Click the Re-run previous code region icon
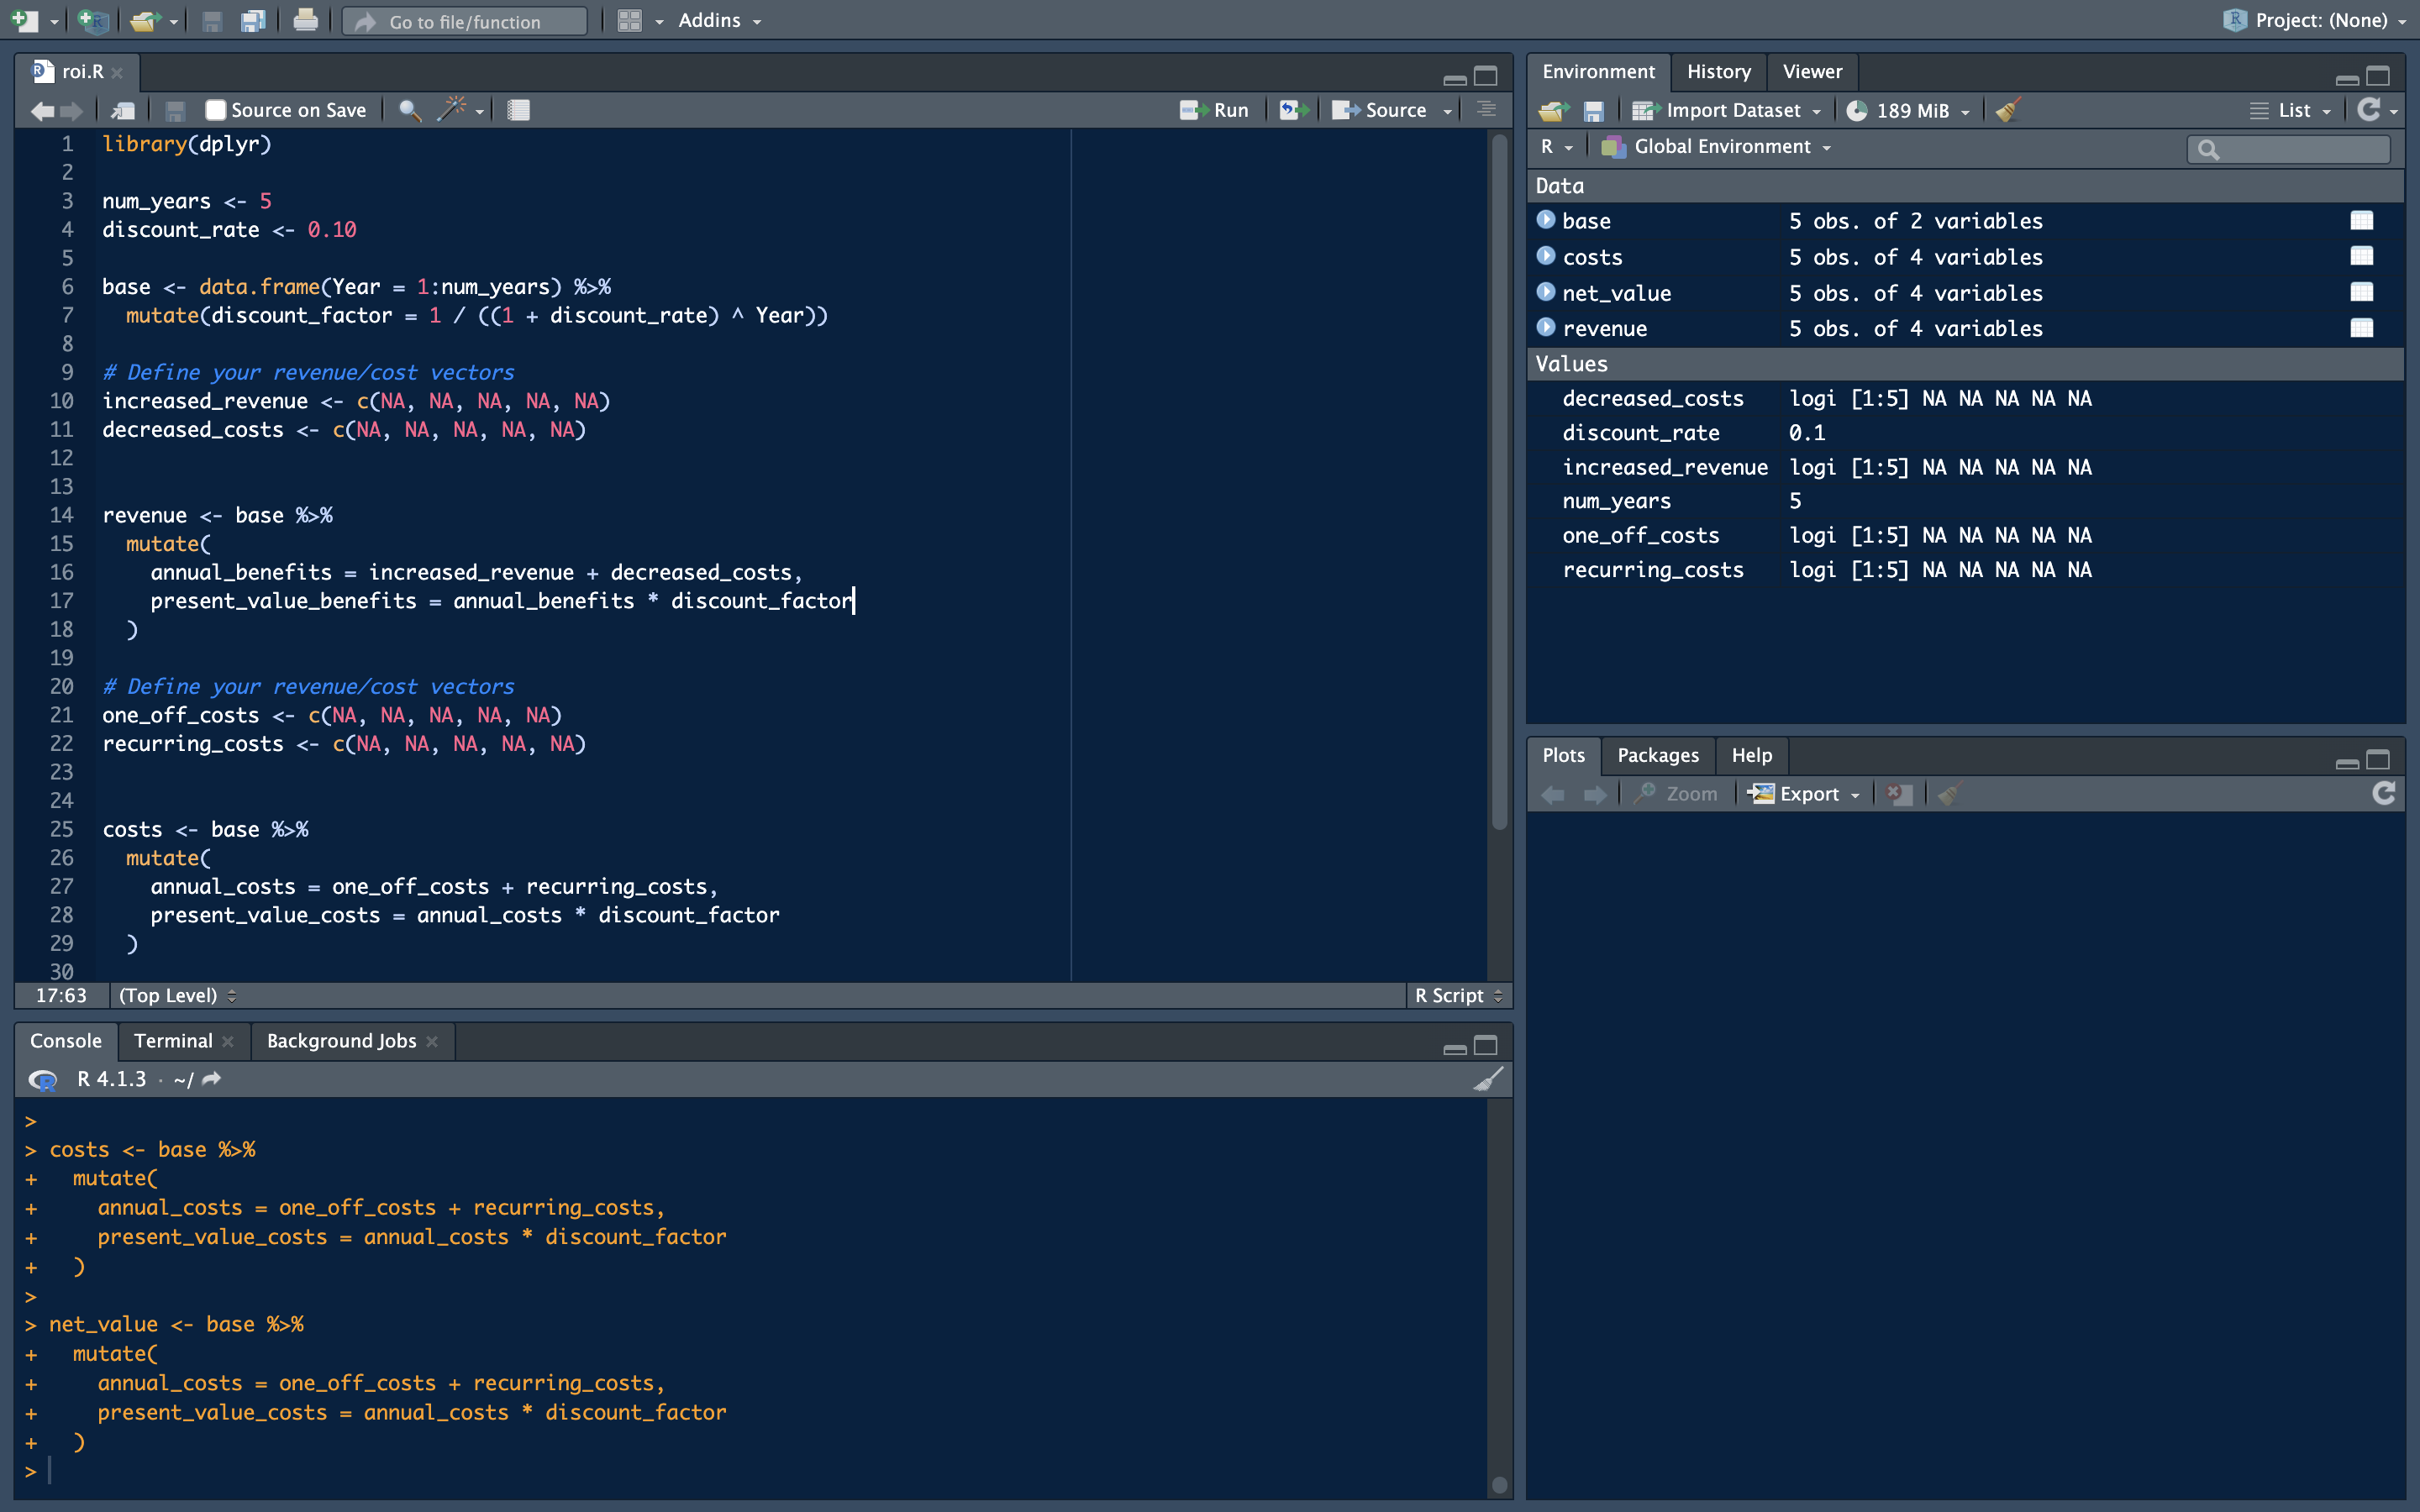 click(x=1293, y=110)
